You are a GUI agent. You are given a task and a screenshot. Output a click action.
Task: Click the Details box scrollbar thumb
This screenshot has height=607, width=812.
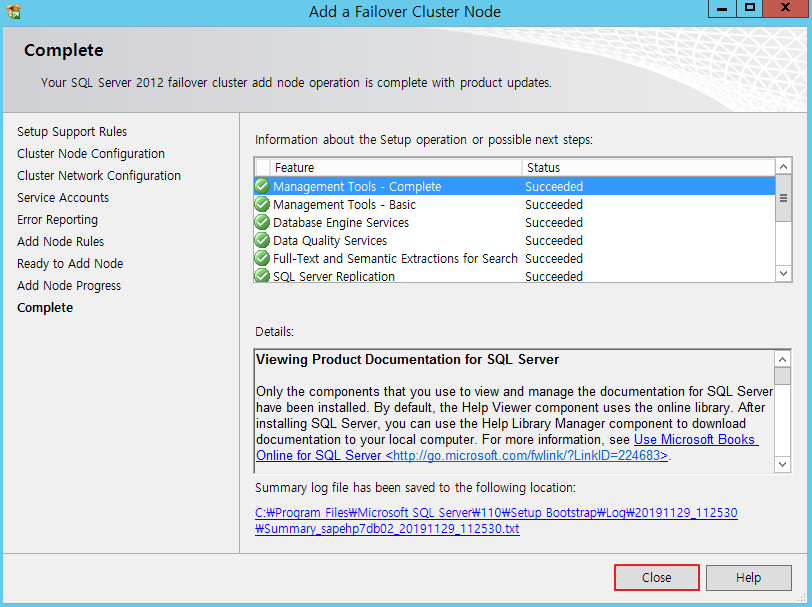[782, 376]
